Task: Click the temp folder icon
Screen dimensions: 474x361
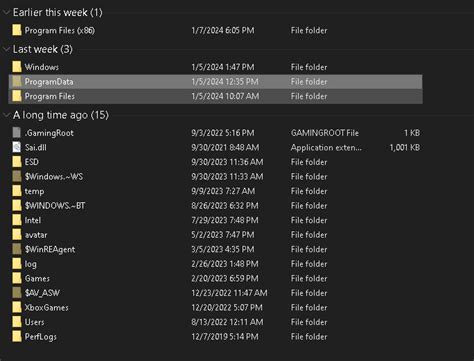Action: click(17, 191)
